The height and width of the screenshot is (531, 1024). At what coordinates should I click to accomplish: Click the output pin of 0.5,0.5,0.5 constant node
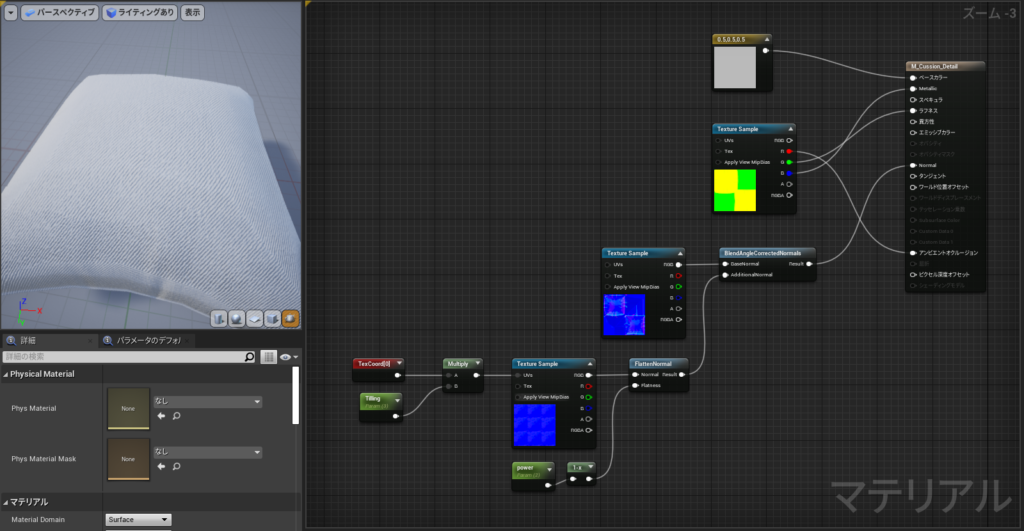765,50
